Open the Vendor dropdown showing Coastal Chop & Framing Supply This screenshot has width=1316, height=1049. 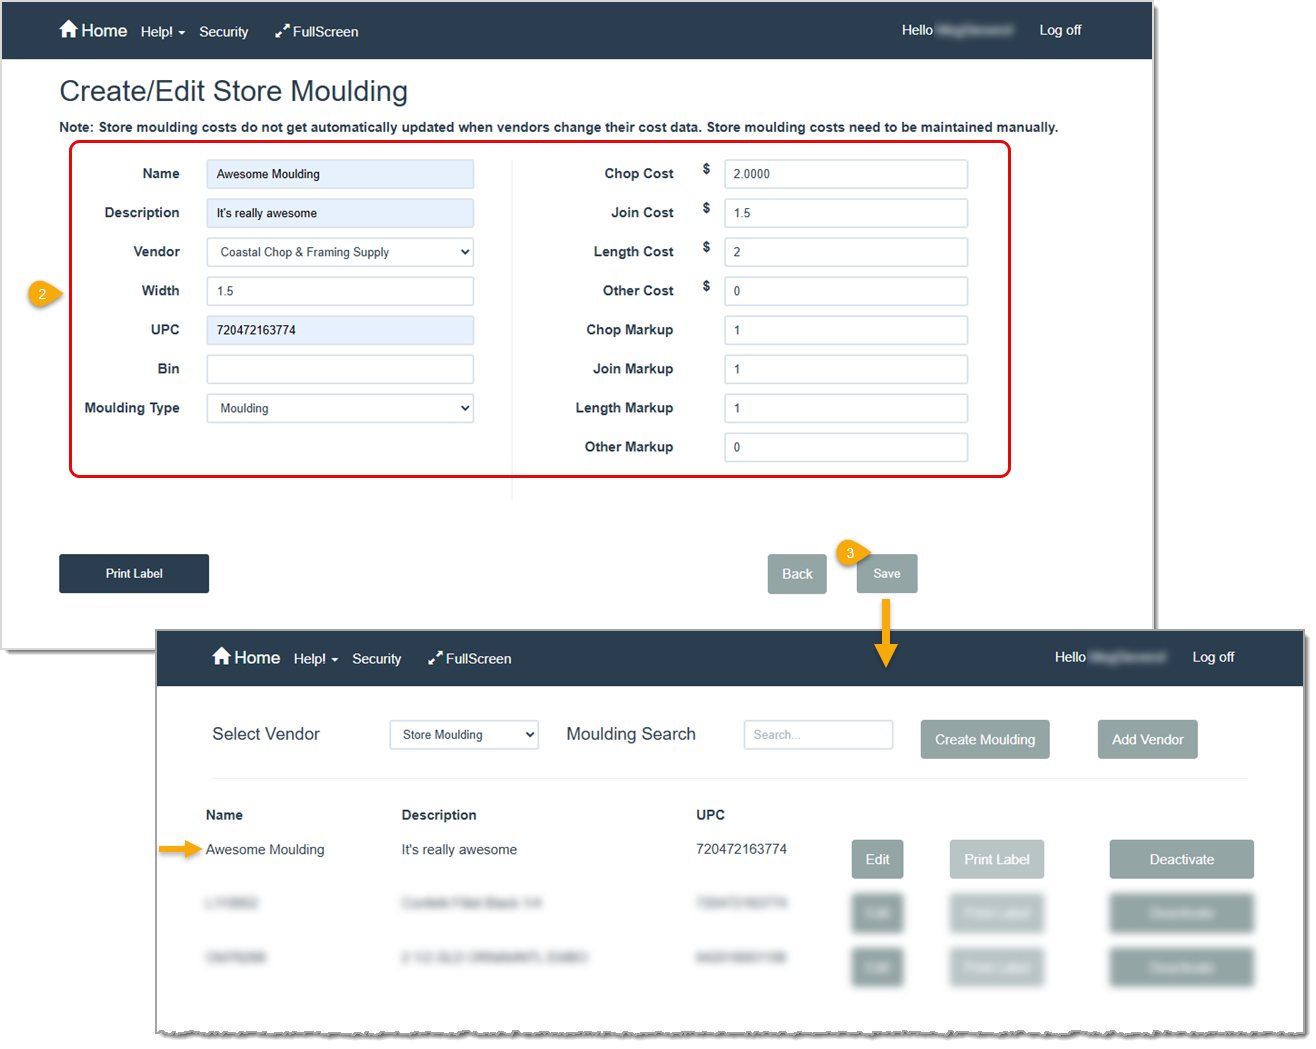pyautogui.click(x=339, y=252)
